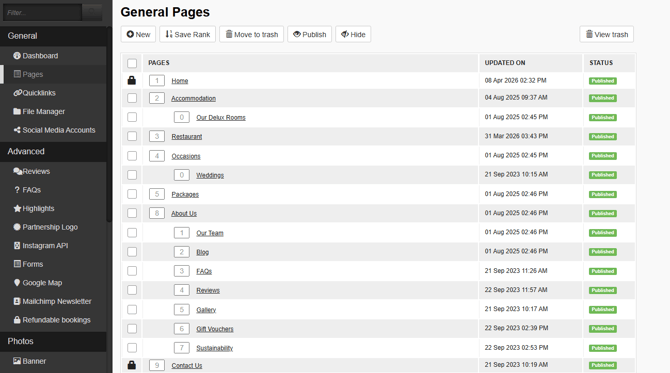
Task: Click the Refundable bookings lock icon
Action: pos(17,320)
